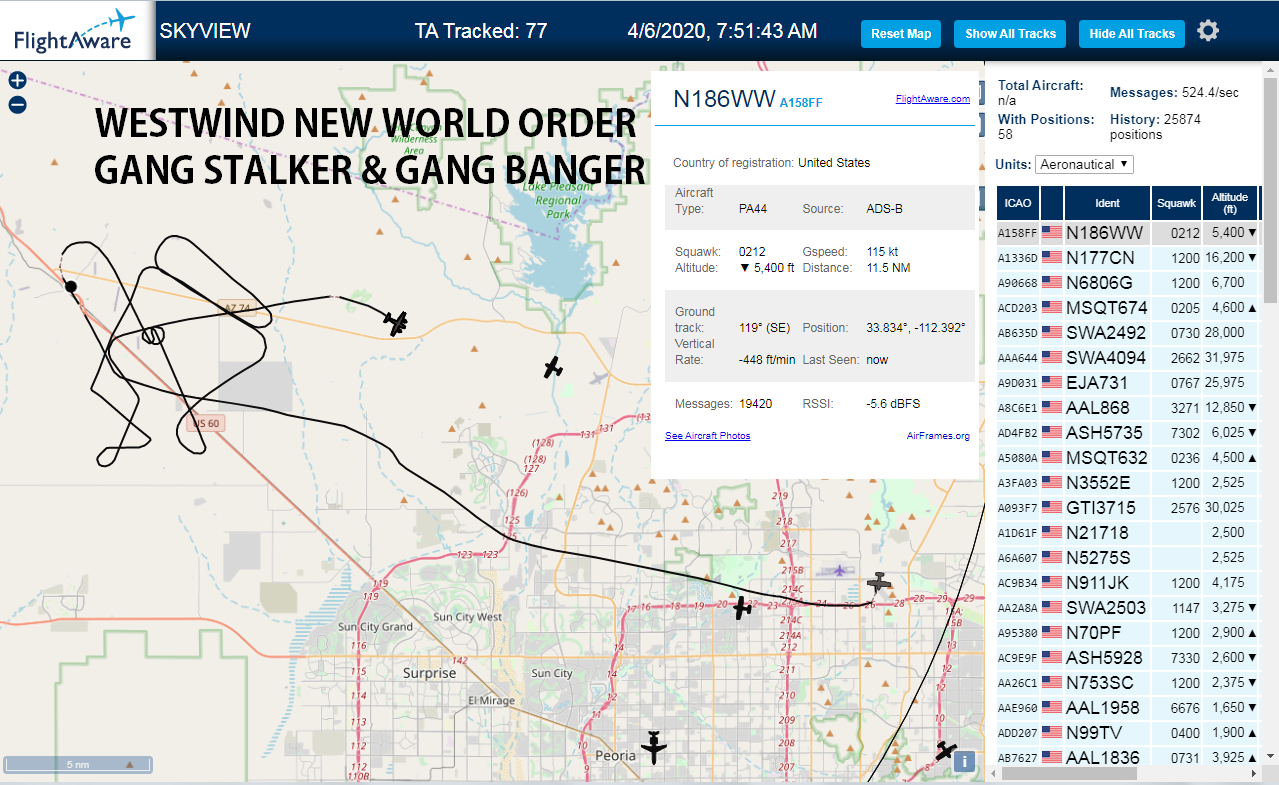Click the FlightAware logo
The width and height of the screenshot is (1279, 785).
click(75, 31)
